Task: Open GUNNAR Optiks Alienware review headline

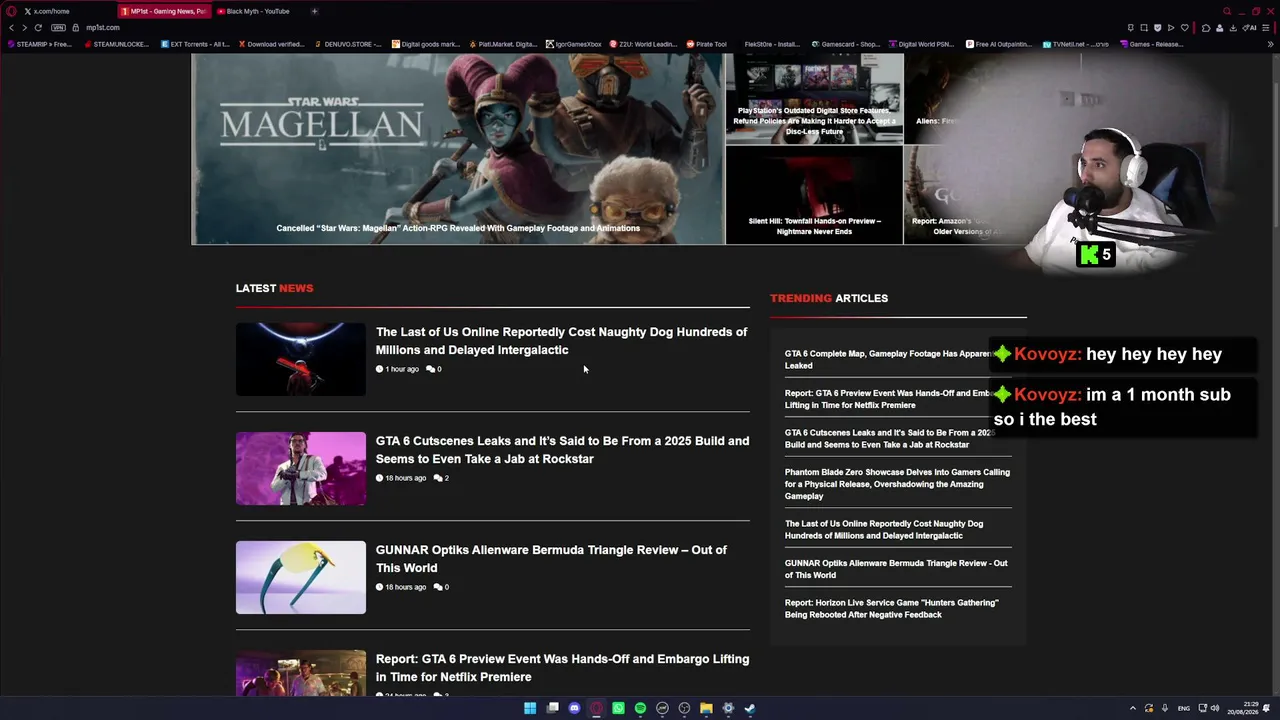Action: (x=551, y=559)
